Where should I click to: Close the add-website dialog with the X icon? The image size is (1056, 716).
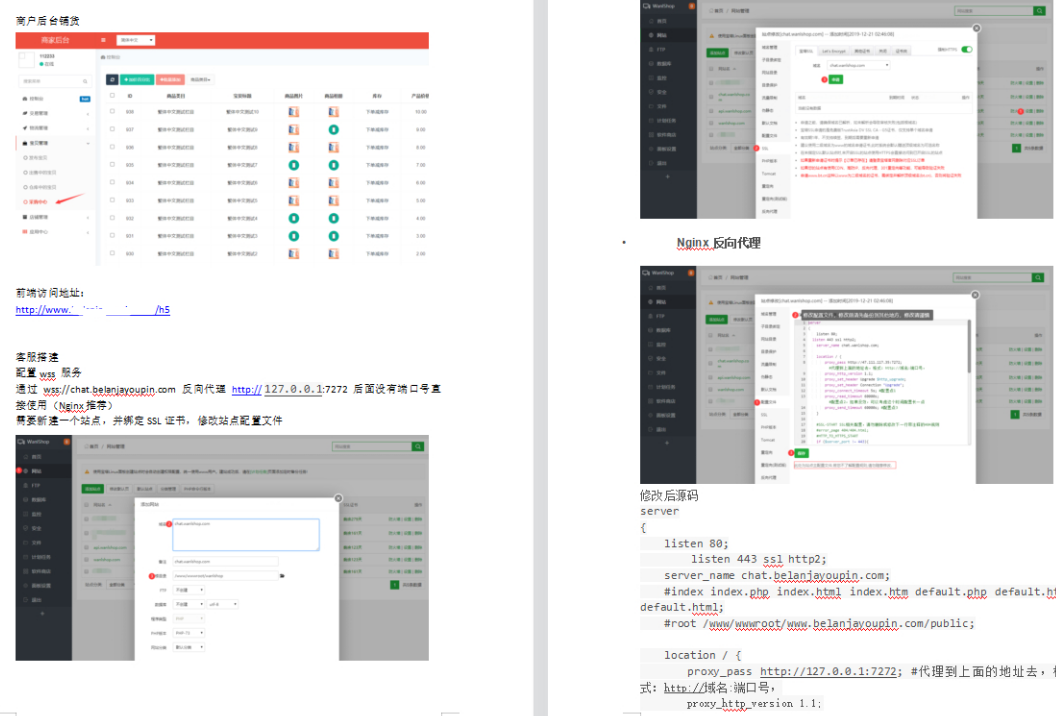[x=338, y=498]
